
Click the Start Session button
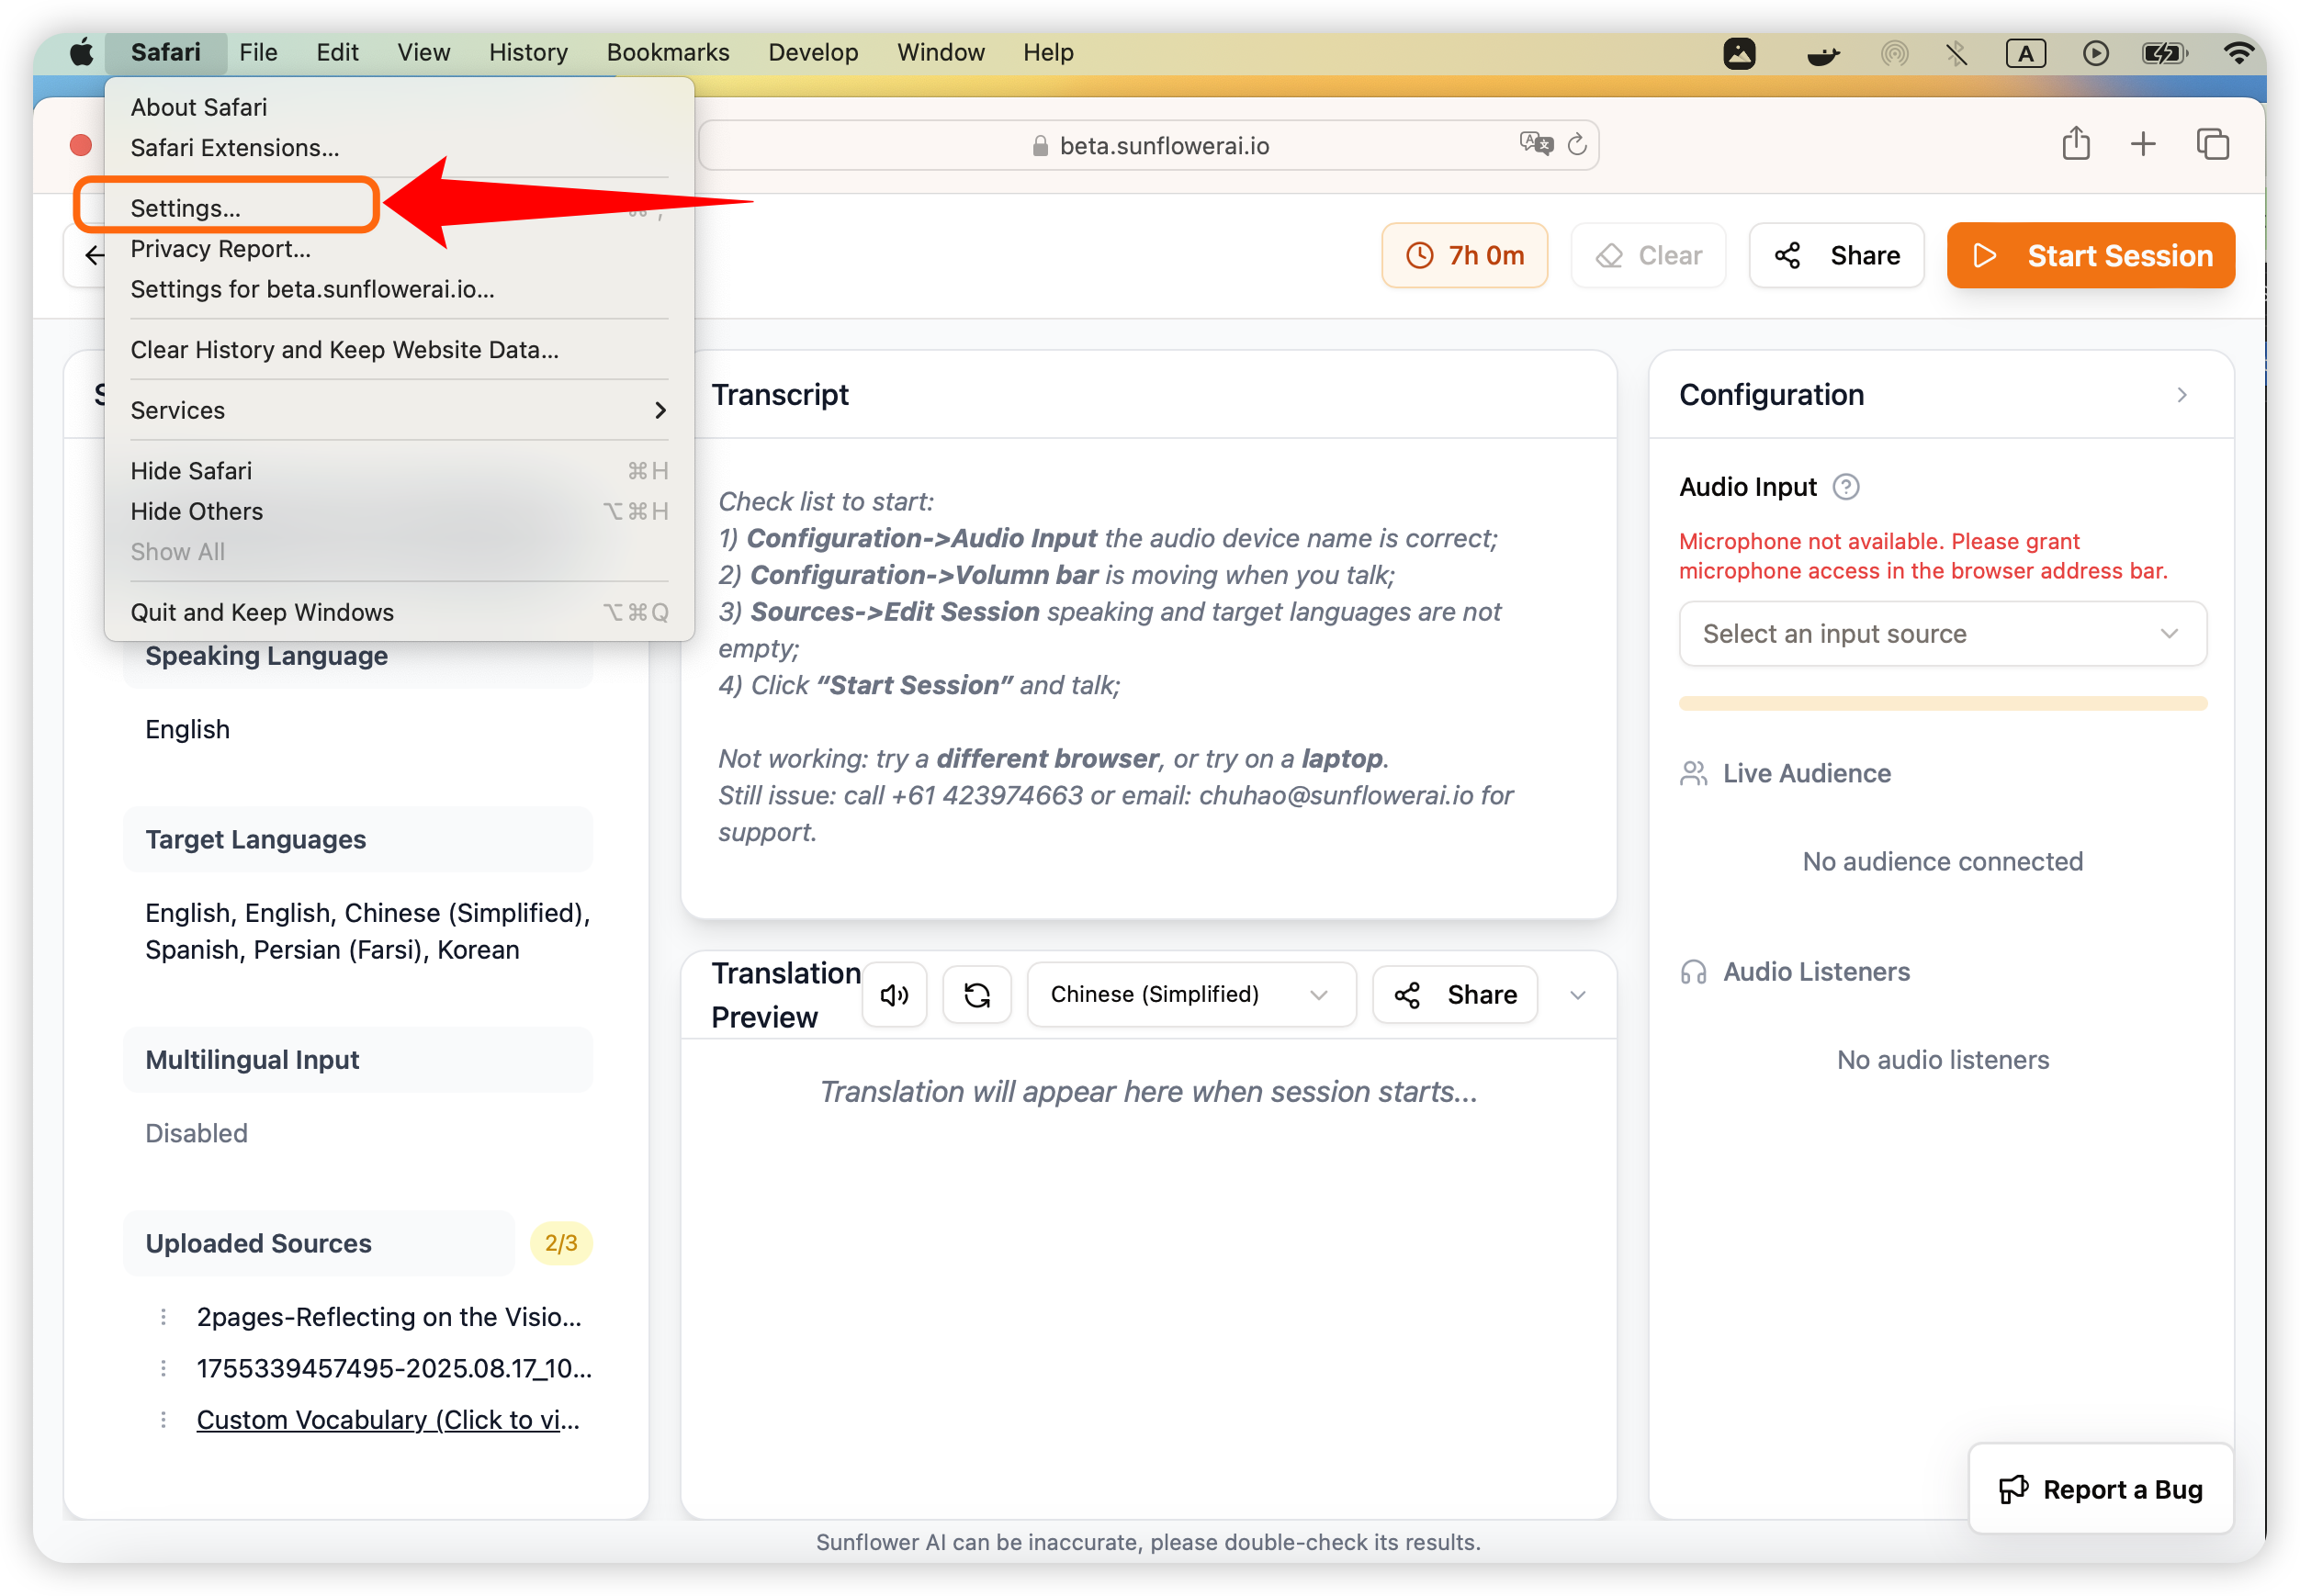(x=2090, y=255)
